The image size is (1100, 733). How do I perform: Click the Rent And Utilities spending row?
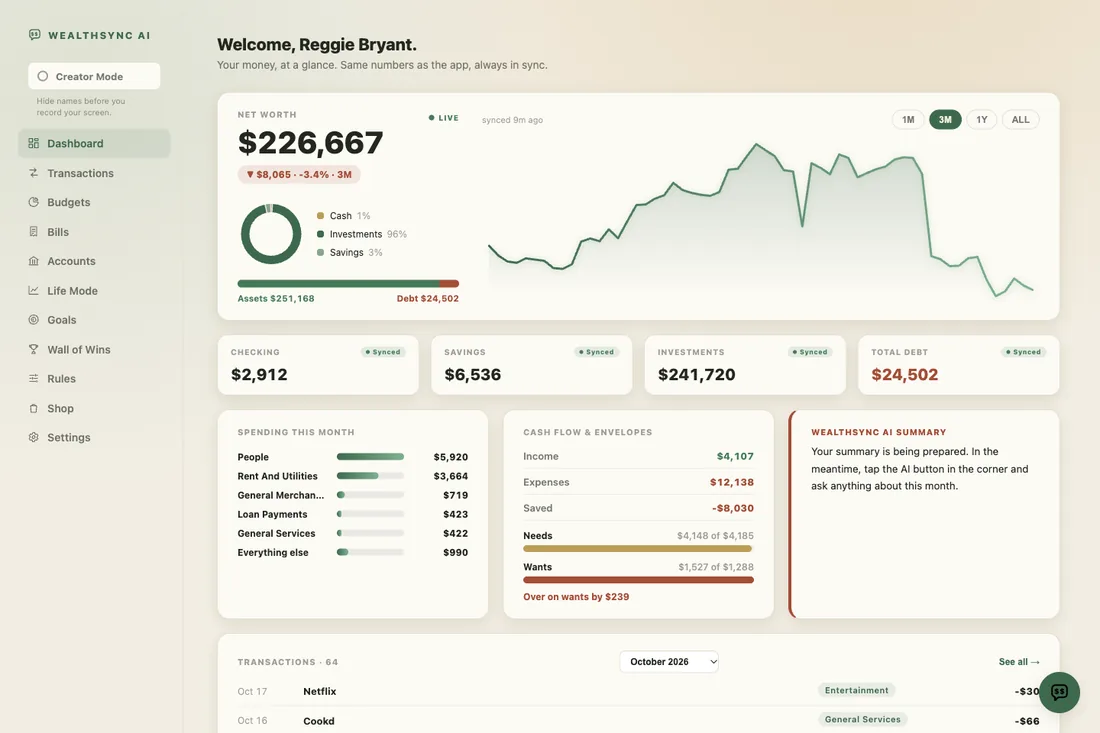click(x=353, y=476)
